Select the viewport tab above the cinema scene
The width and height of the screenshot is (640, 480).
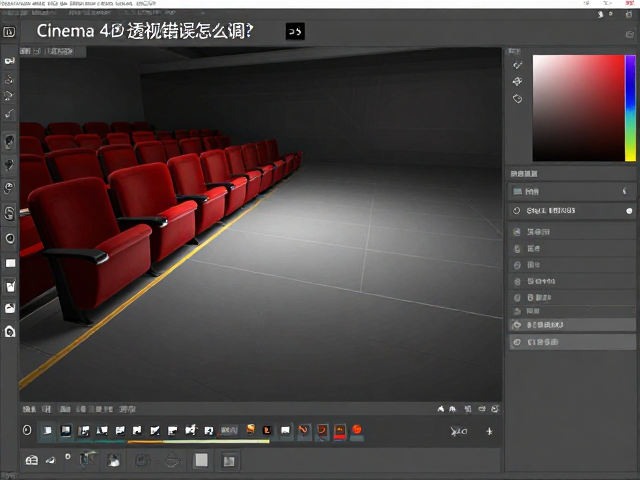(52, 51)
